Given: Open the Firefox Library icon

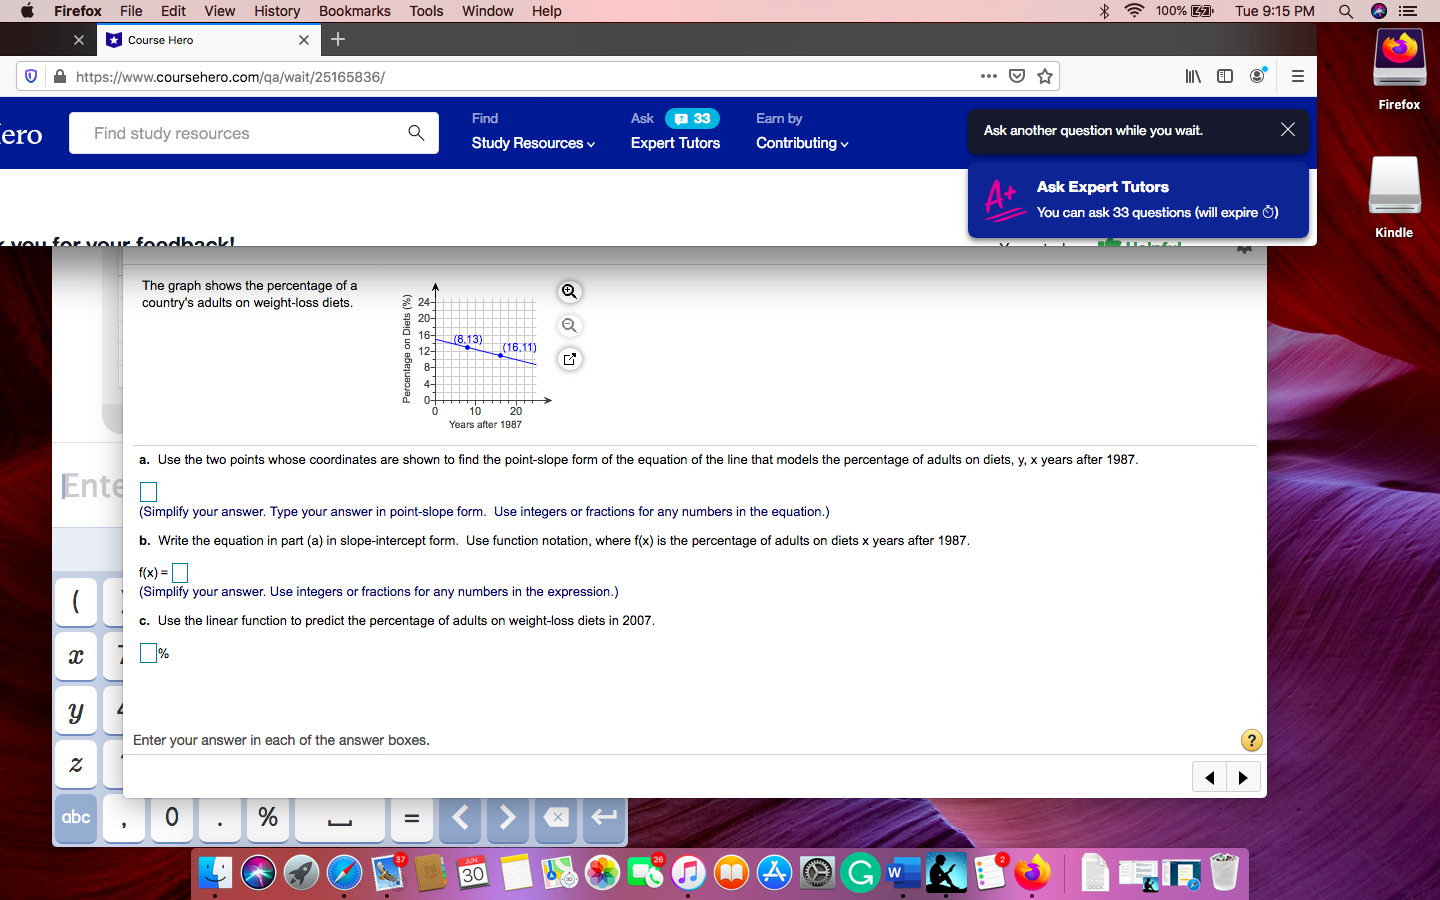Looking at the screenshot, I should coord(1193,76).
